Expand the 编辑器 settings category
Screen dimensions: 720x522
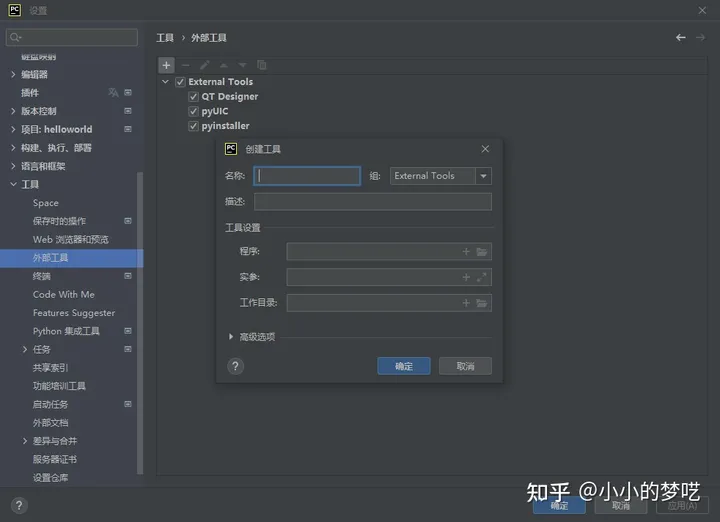click(13, 74)
